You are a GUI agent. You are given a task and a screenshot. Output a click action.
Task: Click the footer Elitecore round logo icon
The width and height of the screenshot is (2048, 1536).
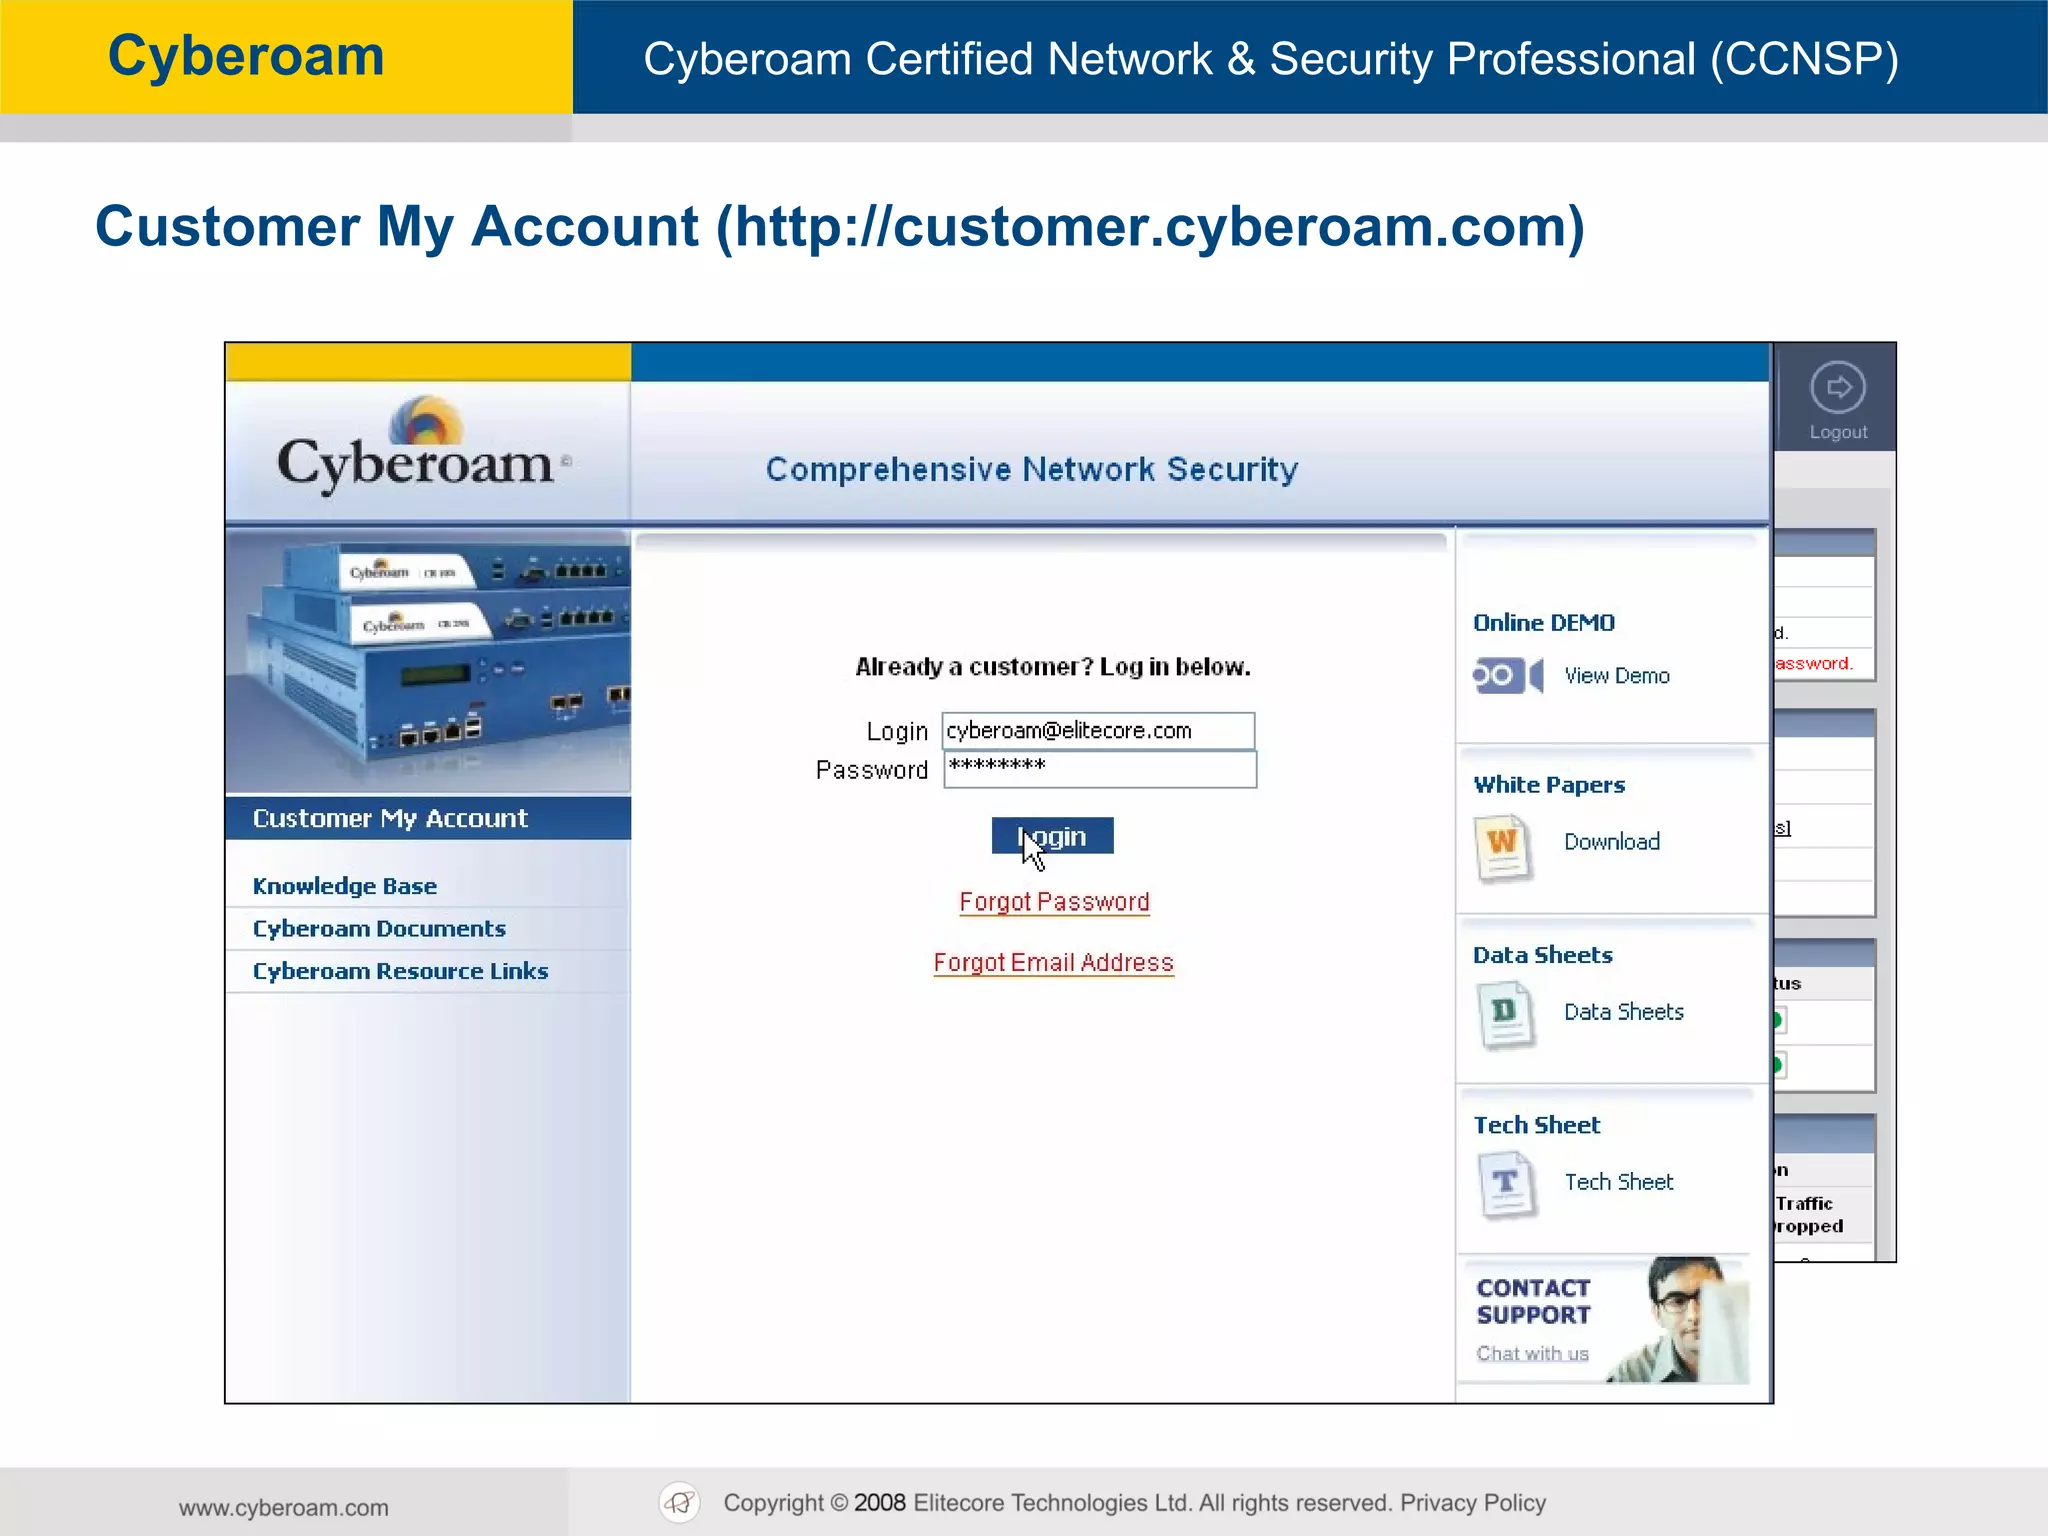[680, 1502]
